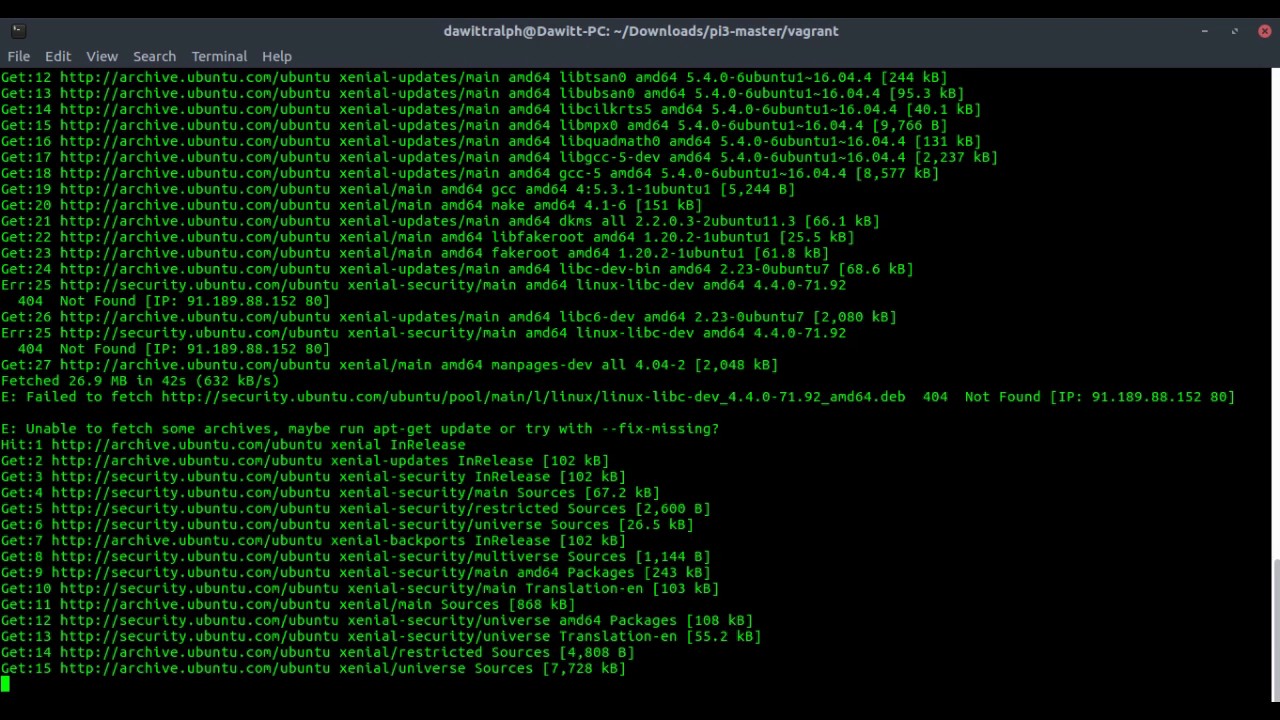Image resolution: width=1280 pixels, height=720 pixels.
Task: Click the 'E: Failed to fetch' line
Action: [x=618, y=397]
